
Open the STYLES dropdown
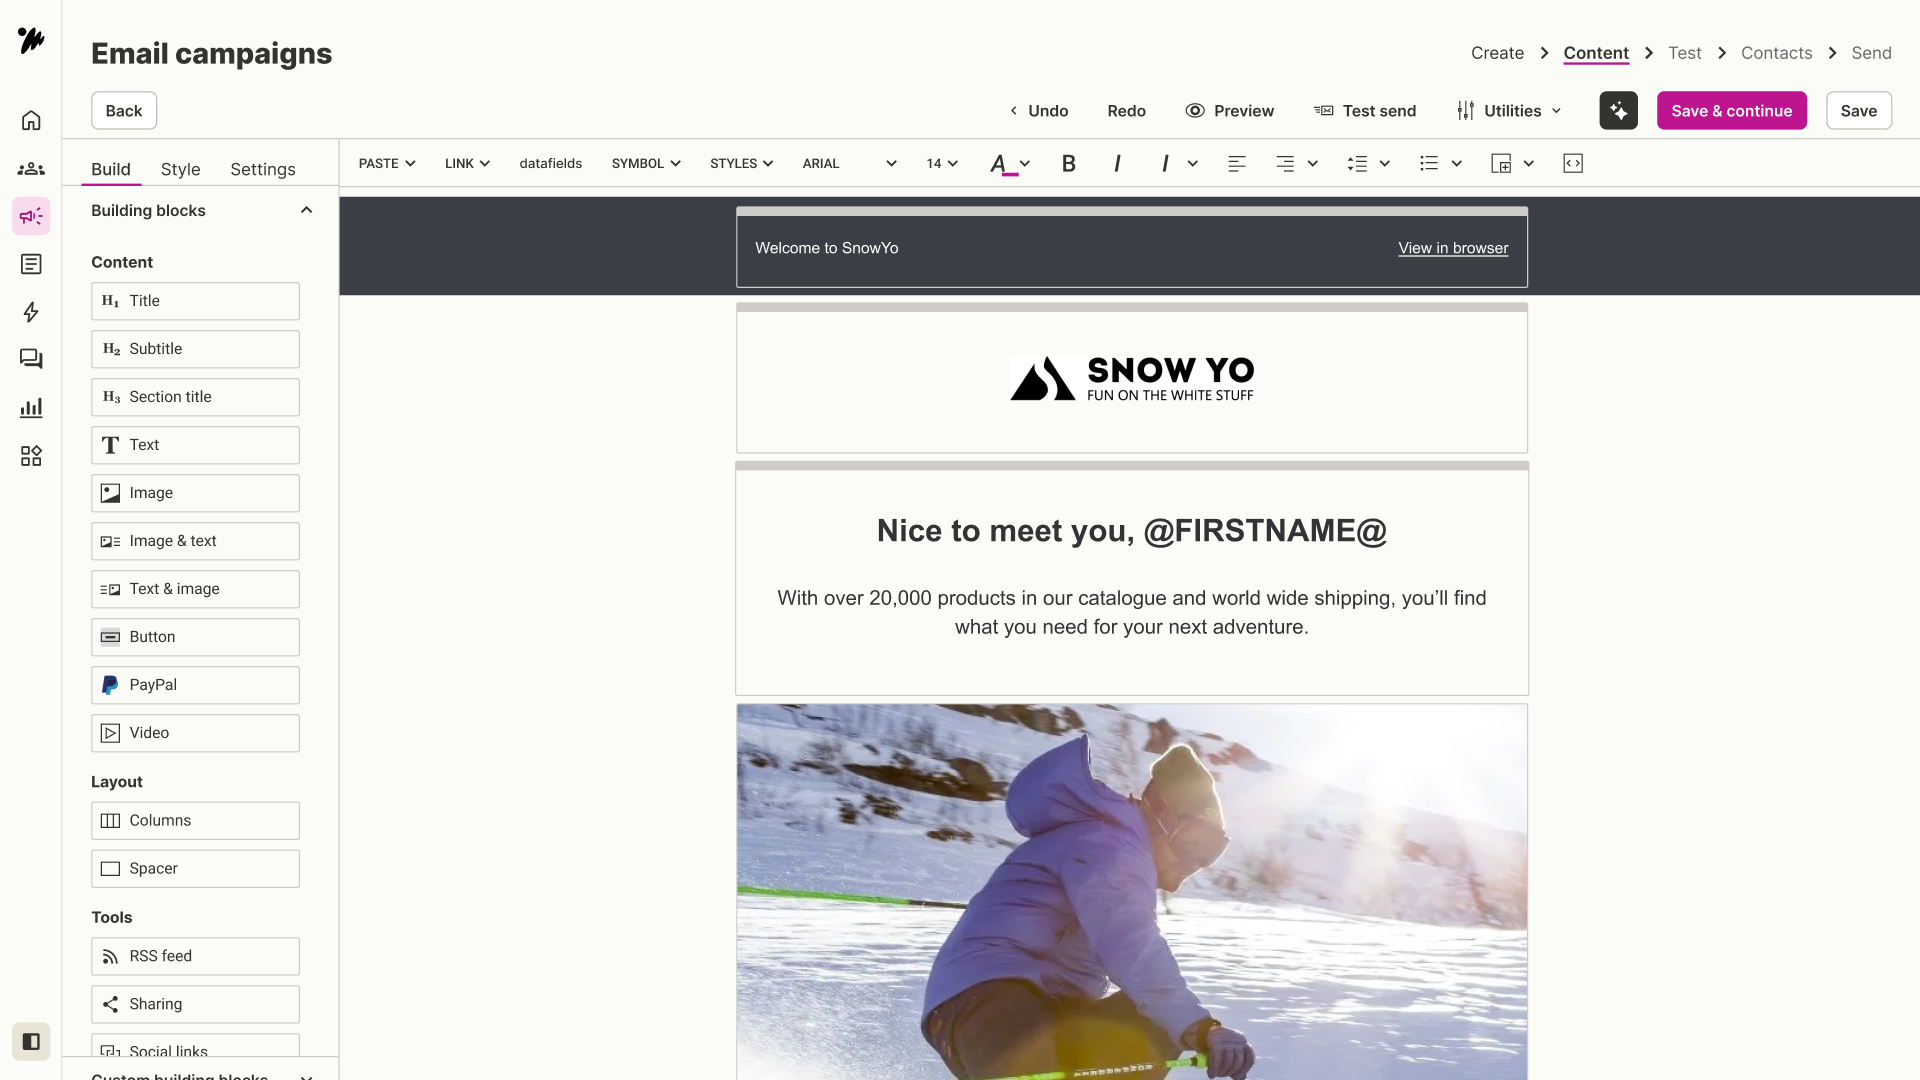click(741, 164)
